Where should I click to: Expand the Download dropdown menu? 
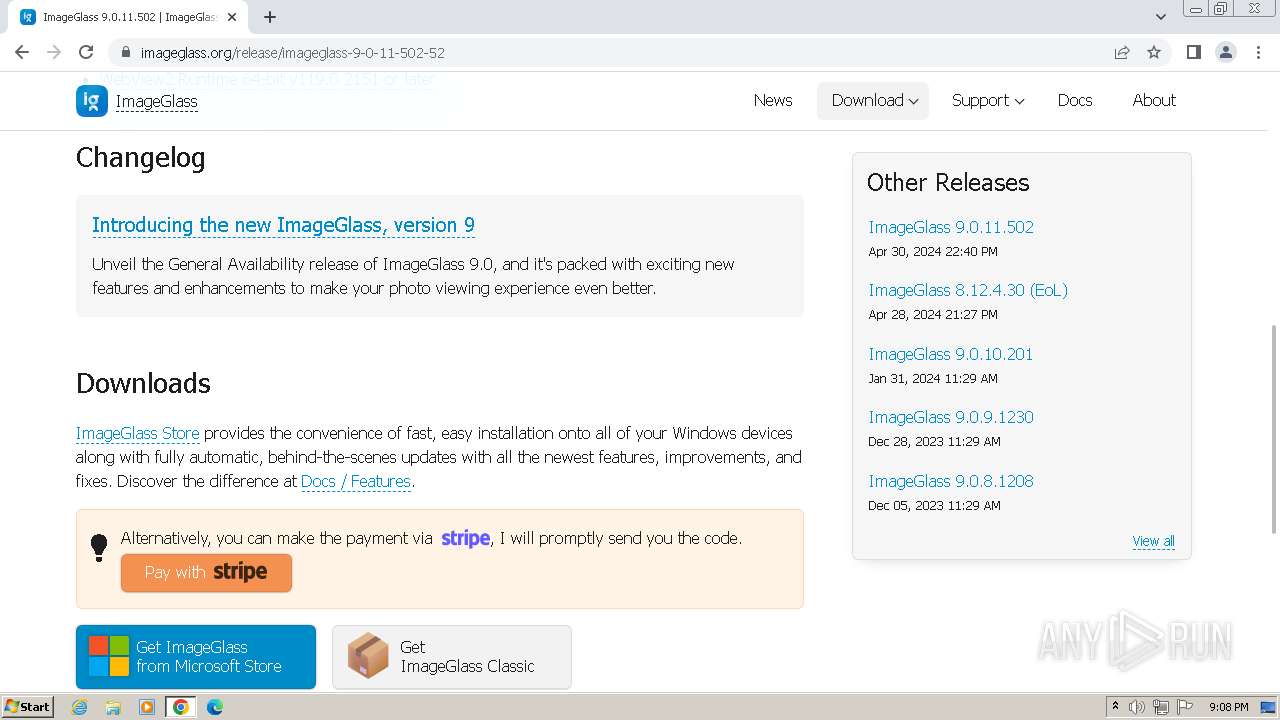tap(874, 100)
